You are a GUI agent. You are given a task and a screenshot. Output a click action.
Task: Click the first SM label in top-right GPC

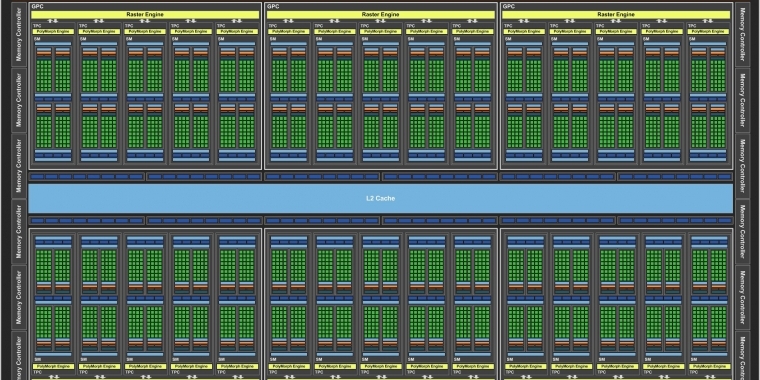[x=508, y=39]
